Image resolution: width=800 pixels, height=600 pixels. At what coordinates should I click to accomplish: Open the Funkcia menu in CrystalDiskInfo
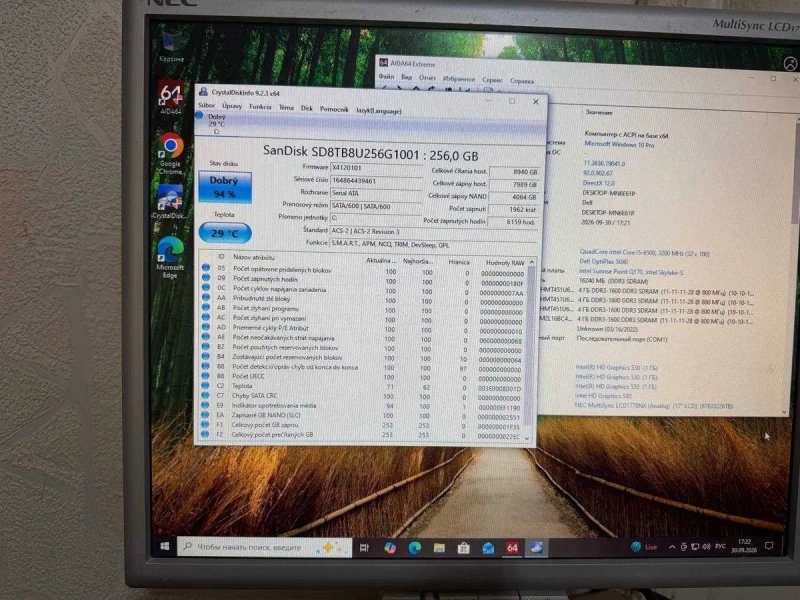pyautogui.click(x=260, y=107)
